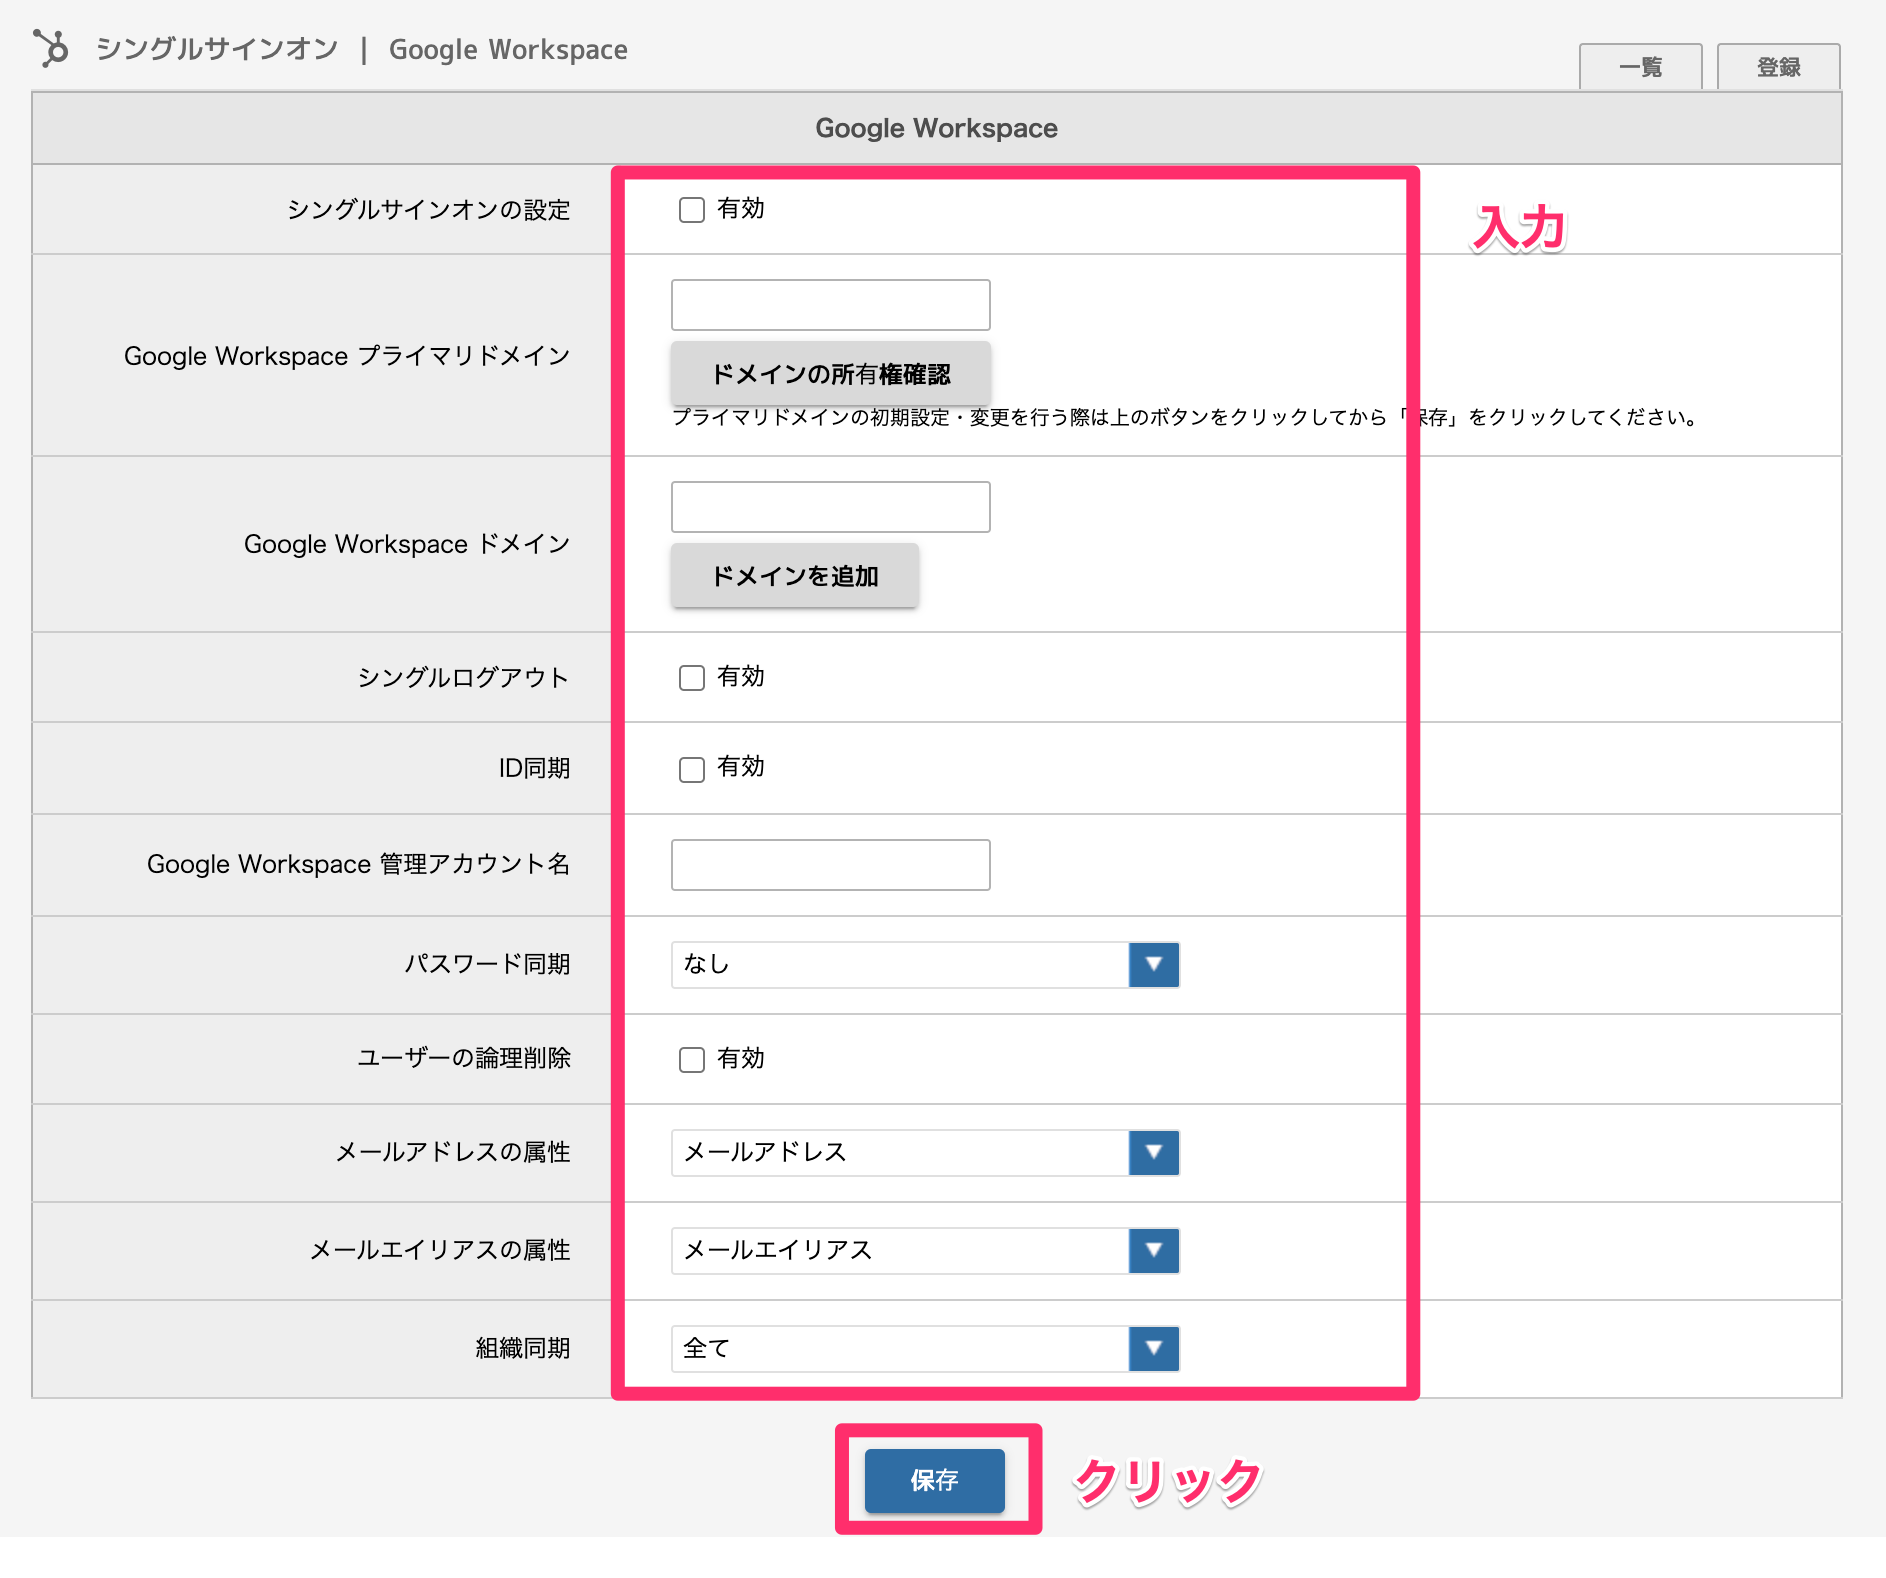
Task: Click the HubSpot-style logo icon in header
Action: [51, 48]
